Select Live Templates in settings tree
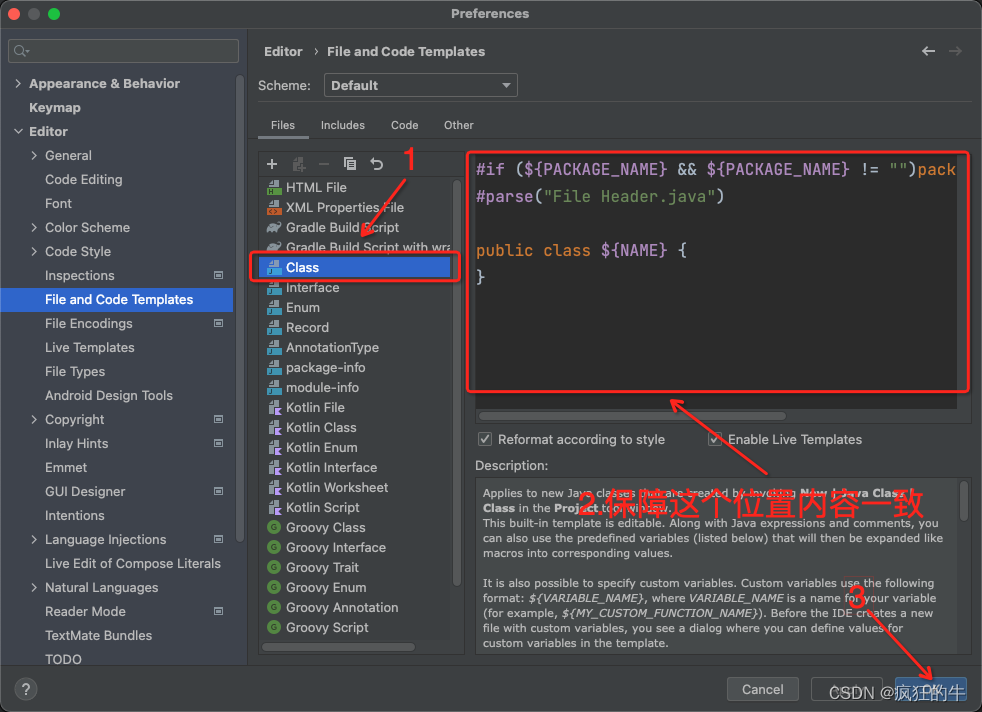The height and width of the screenshot is (712, 982). tap(90, 348)
